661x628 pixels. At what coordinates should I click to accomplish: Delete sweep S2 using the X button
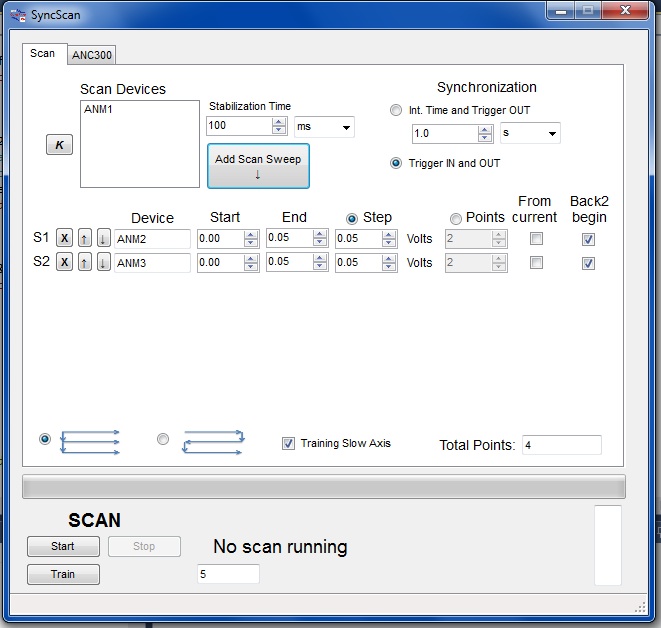(64, 262)
